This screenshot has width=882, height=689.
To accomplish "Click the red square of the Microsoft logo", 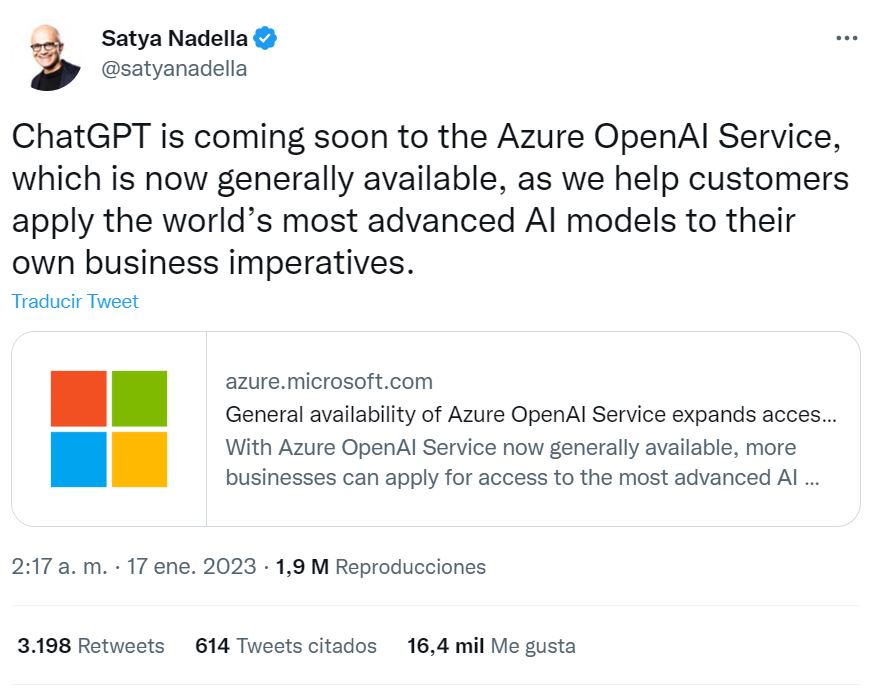I will 79,399.
